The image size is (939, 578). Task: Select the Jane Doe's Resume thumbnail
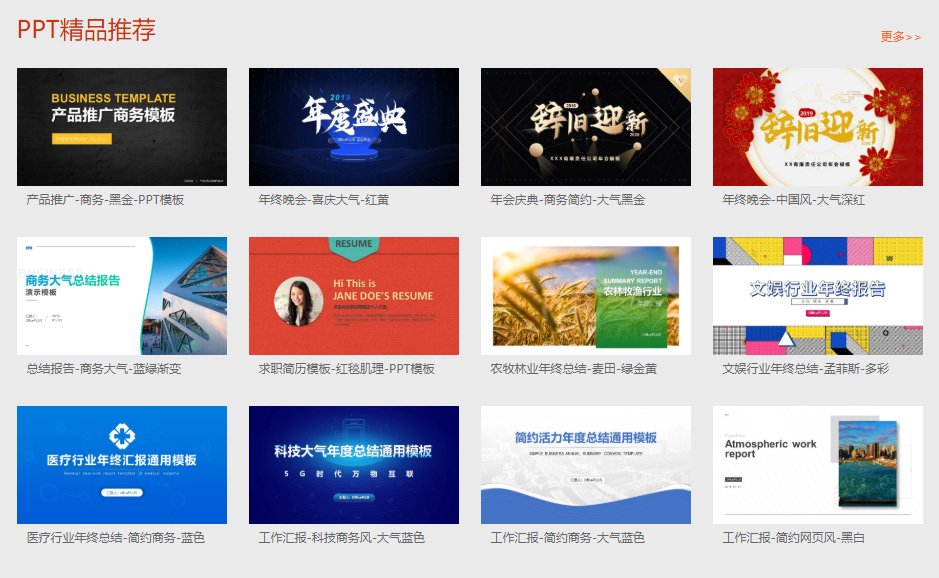[x=354, y=296]
